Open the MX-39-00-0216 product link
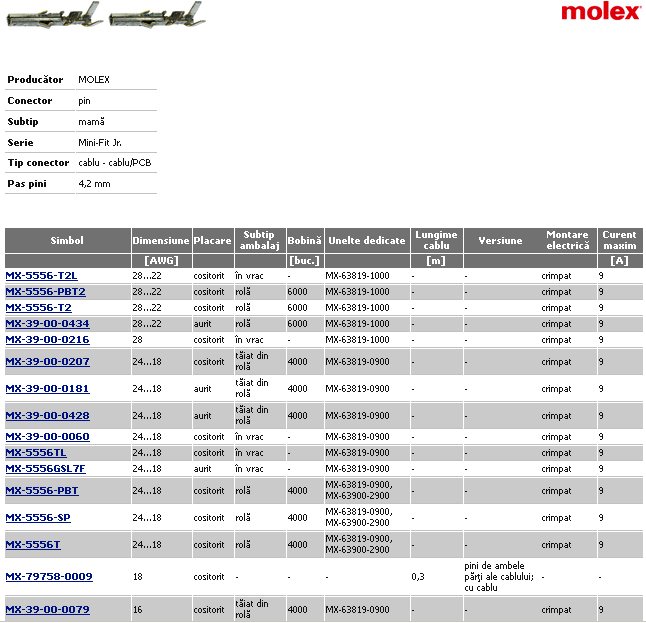646x623 pixels. click(x=47, y=340)
